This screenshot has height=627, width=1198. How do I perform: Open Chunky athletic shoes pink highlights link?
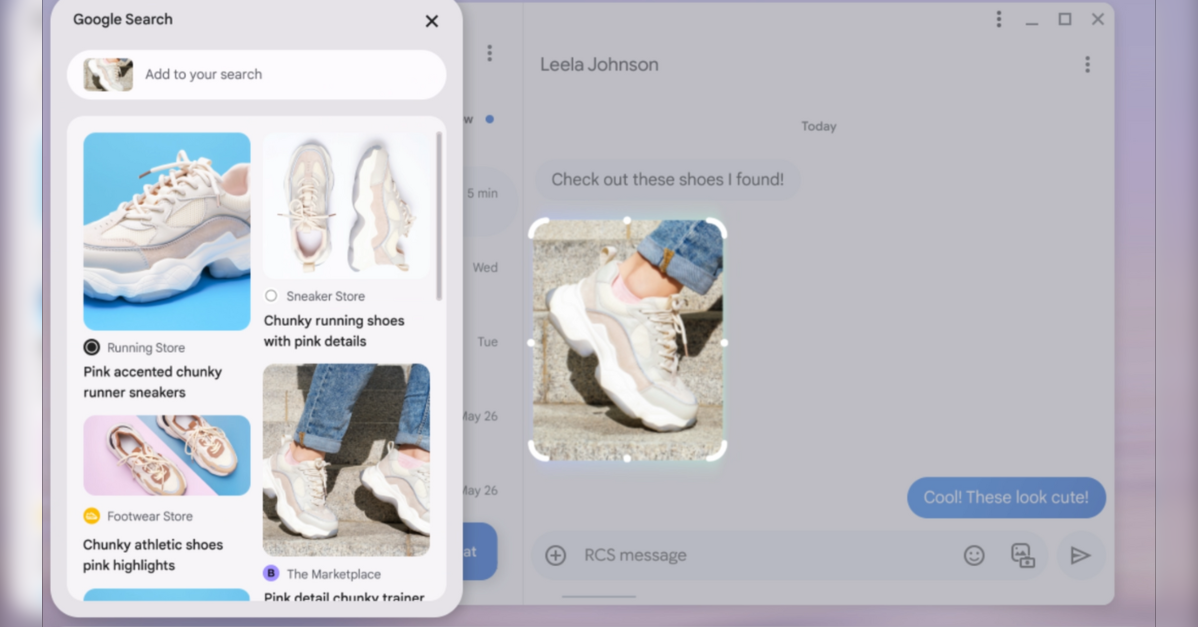click(152, 555)
